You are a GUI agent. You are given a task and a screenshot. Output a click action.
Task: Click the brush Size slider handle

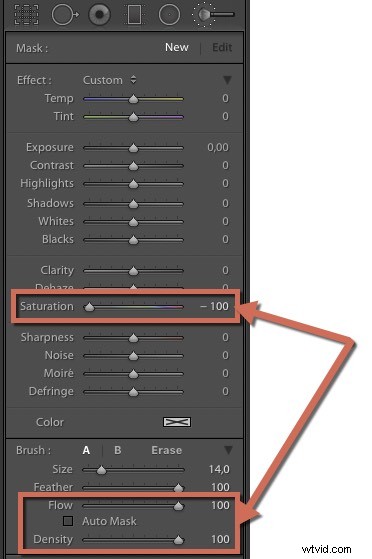pos(101,470)
